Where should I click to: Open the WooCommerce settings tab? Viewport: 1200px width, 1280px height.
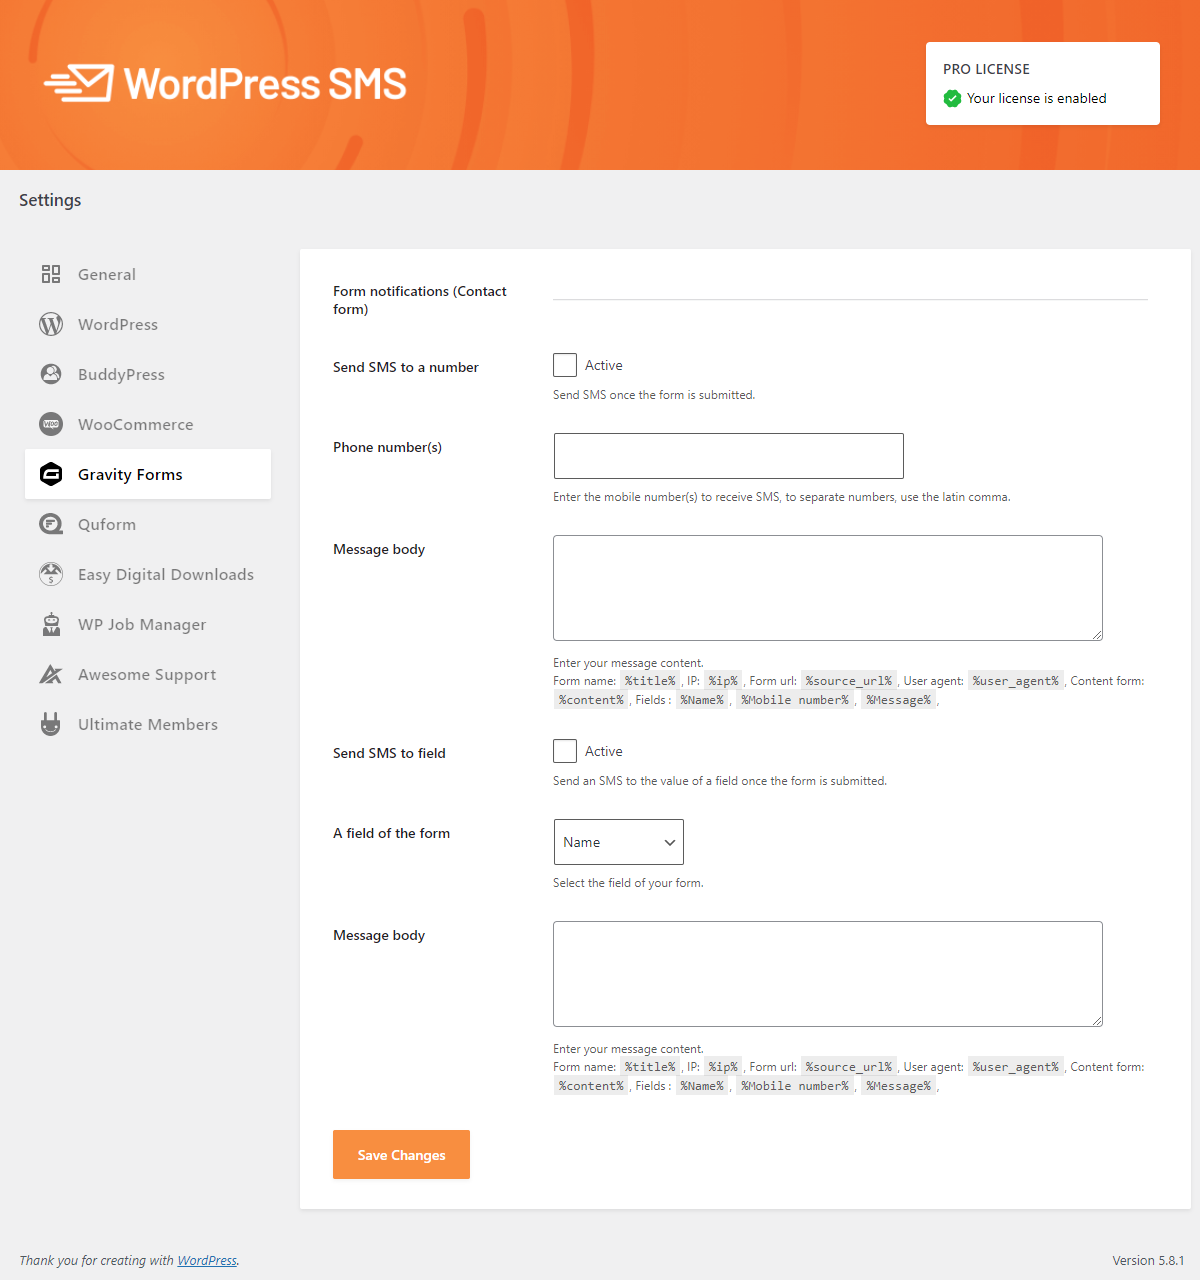click(148, 424)
